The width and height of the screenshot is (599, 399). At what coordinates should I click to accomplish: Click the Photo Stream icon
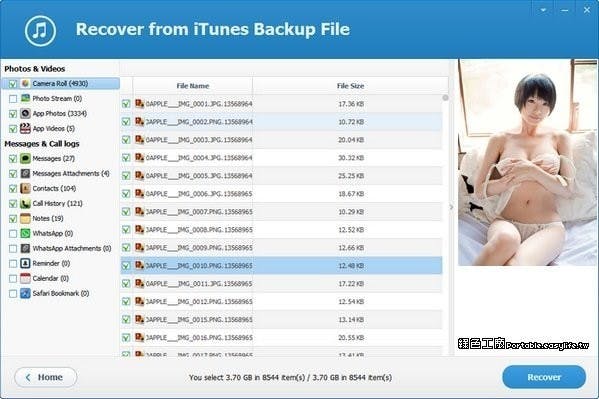coord(25,98)
